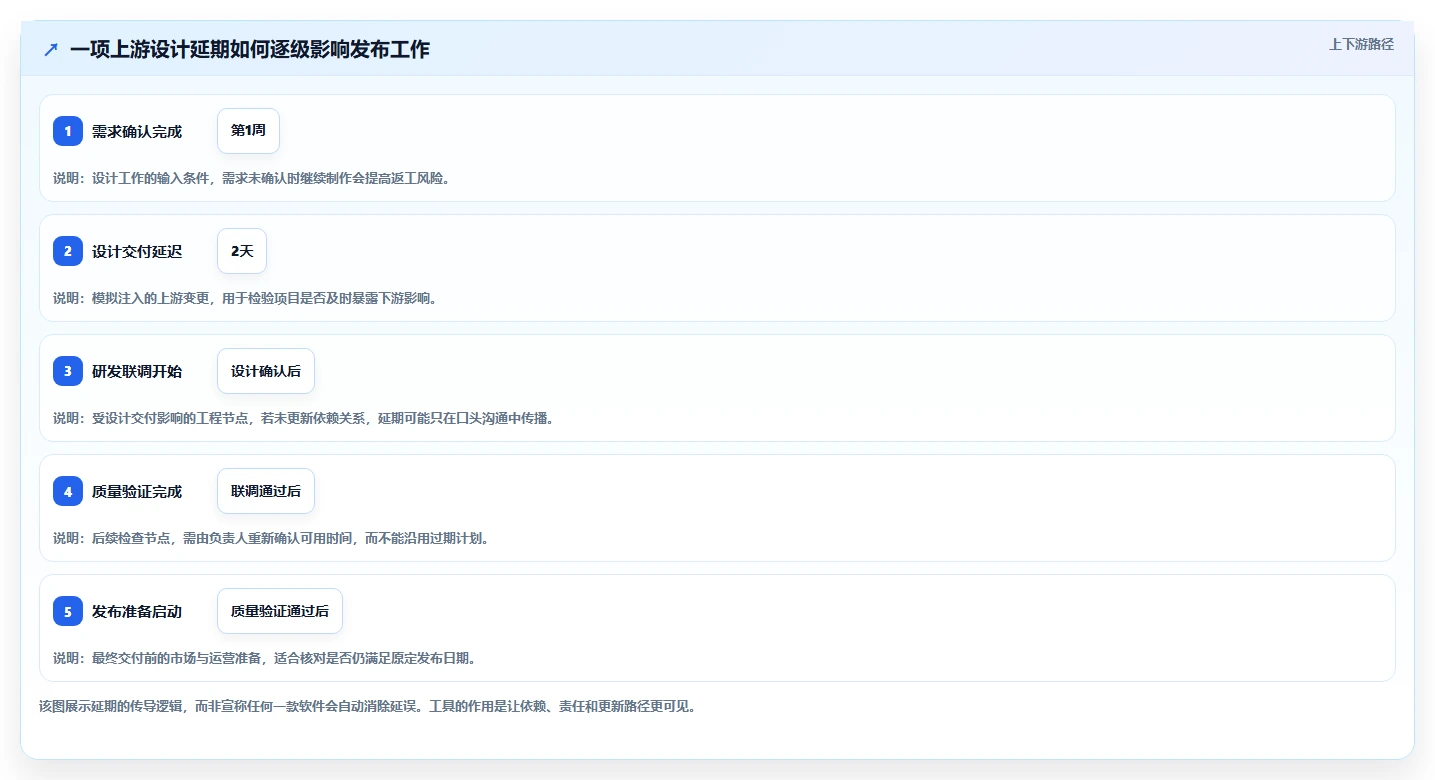Select the 第1周 tag
Screen dimensions: 1435x780
click(x=248, y=131)
